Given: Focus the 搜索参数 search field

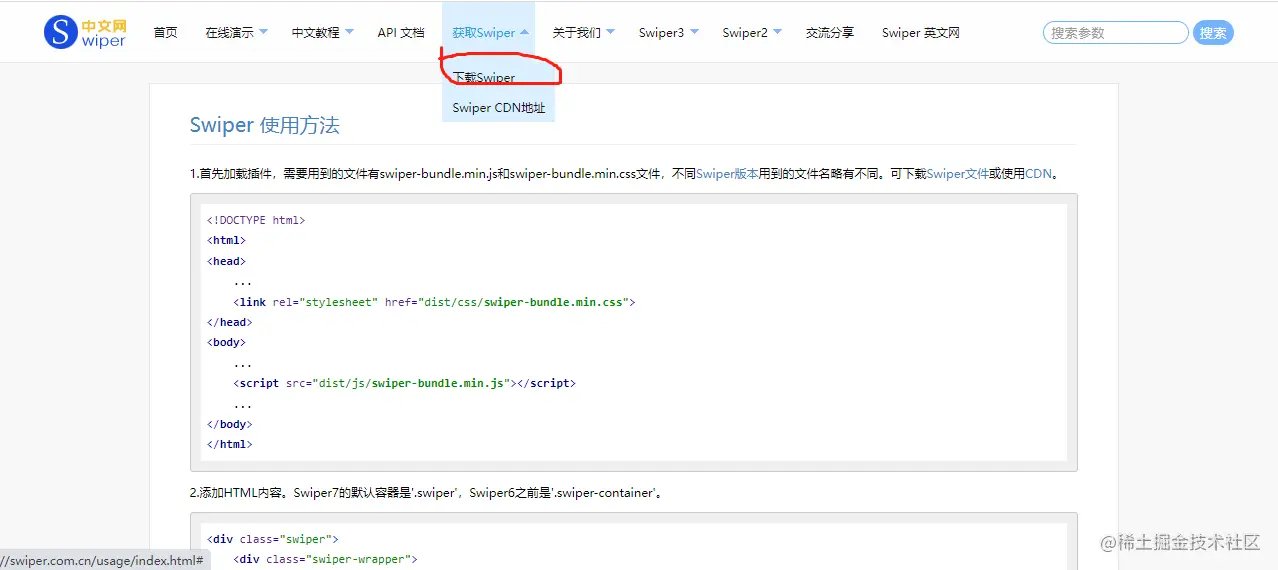Looking at the screenshot, I should coord(1115,33).
